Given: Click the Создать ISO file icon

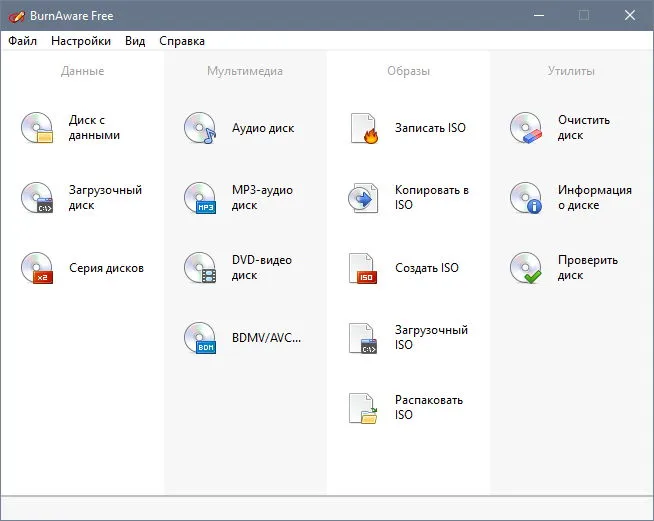Looking at the screenshot, I should coord(363,268).
